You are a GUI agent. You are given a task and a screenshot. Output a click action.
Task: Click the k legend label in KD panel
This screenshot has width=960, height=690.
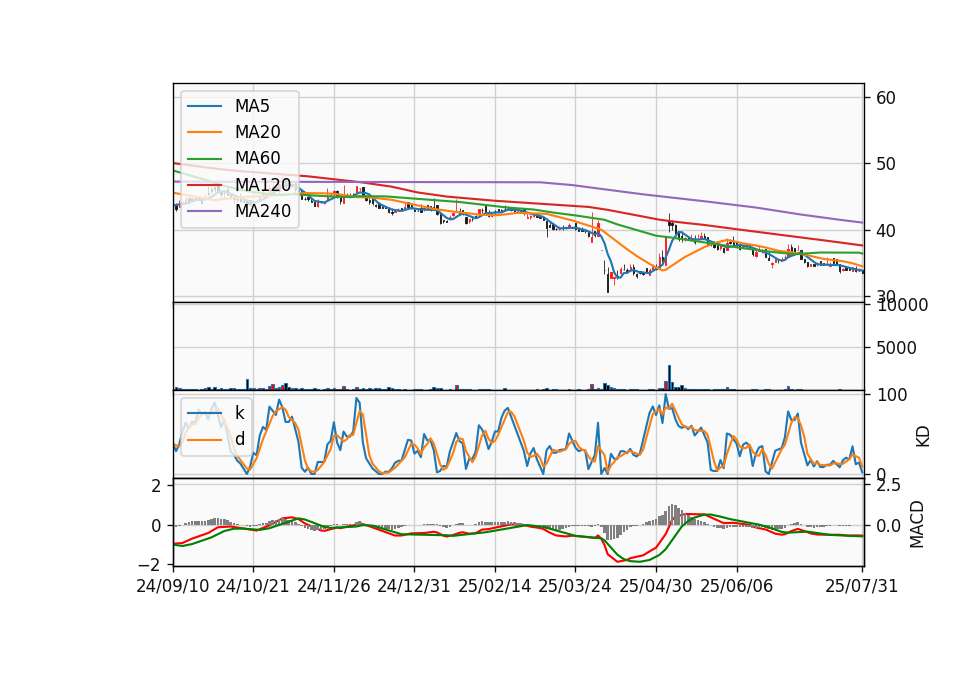[239, 413]
